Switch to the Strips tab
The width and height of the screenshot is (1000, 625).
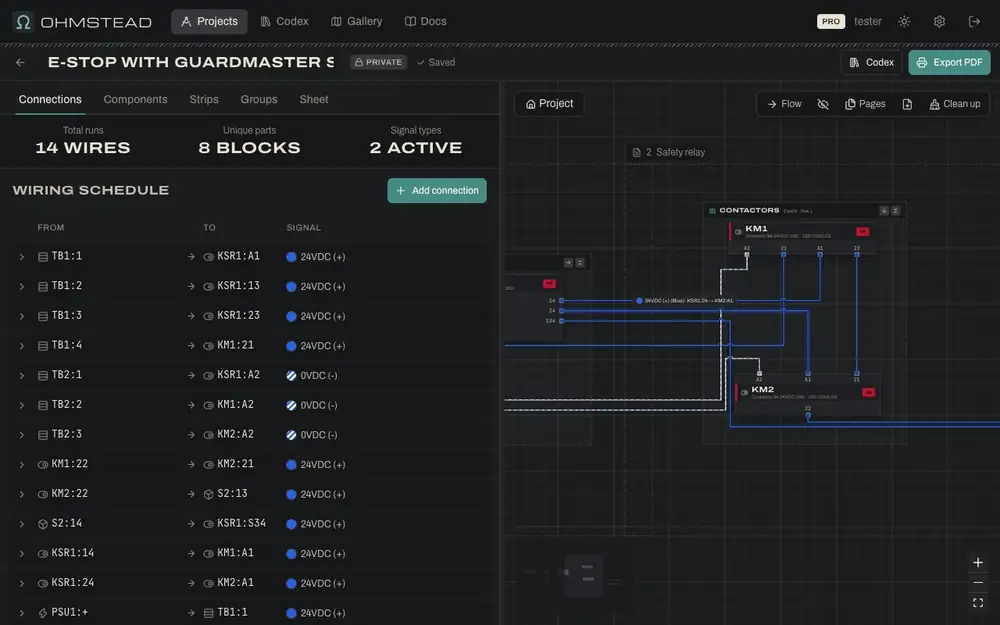tap(204, 99)
